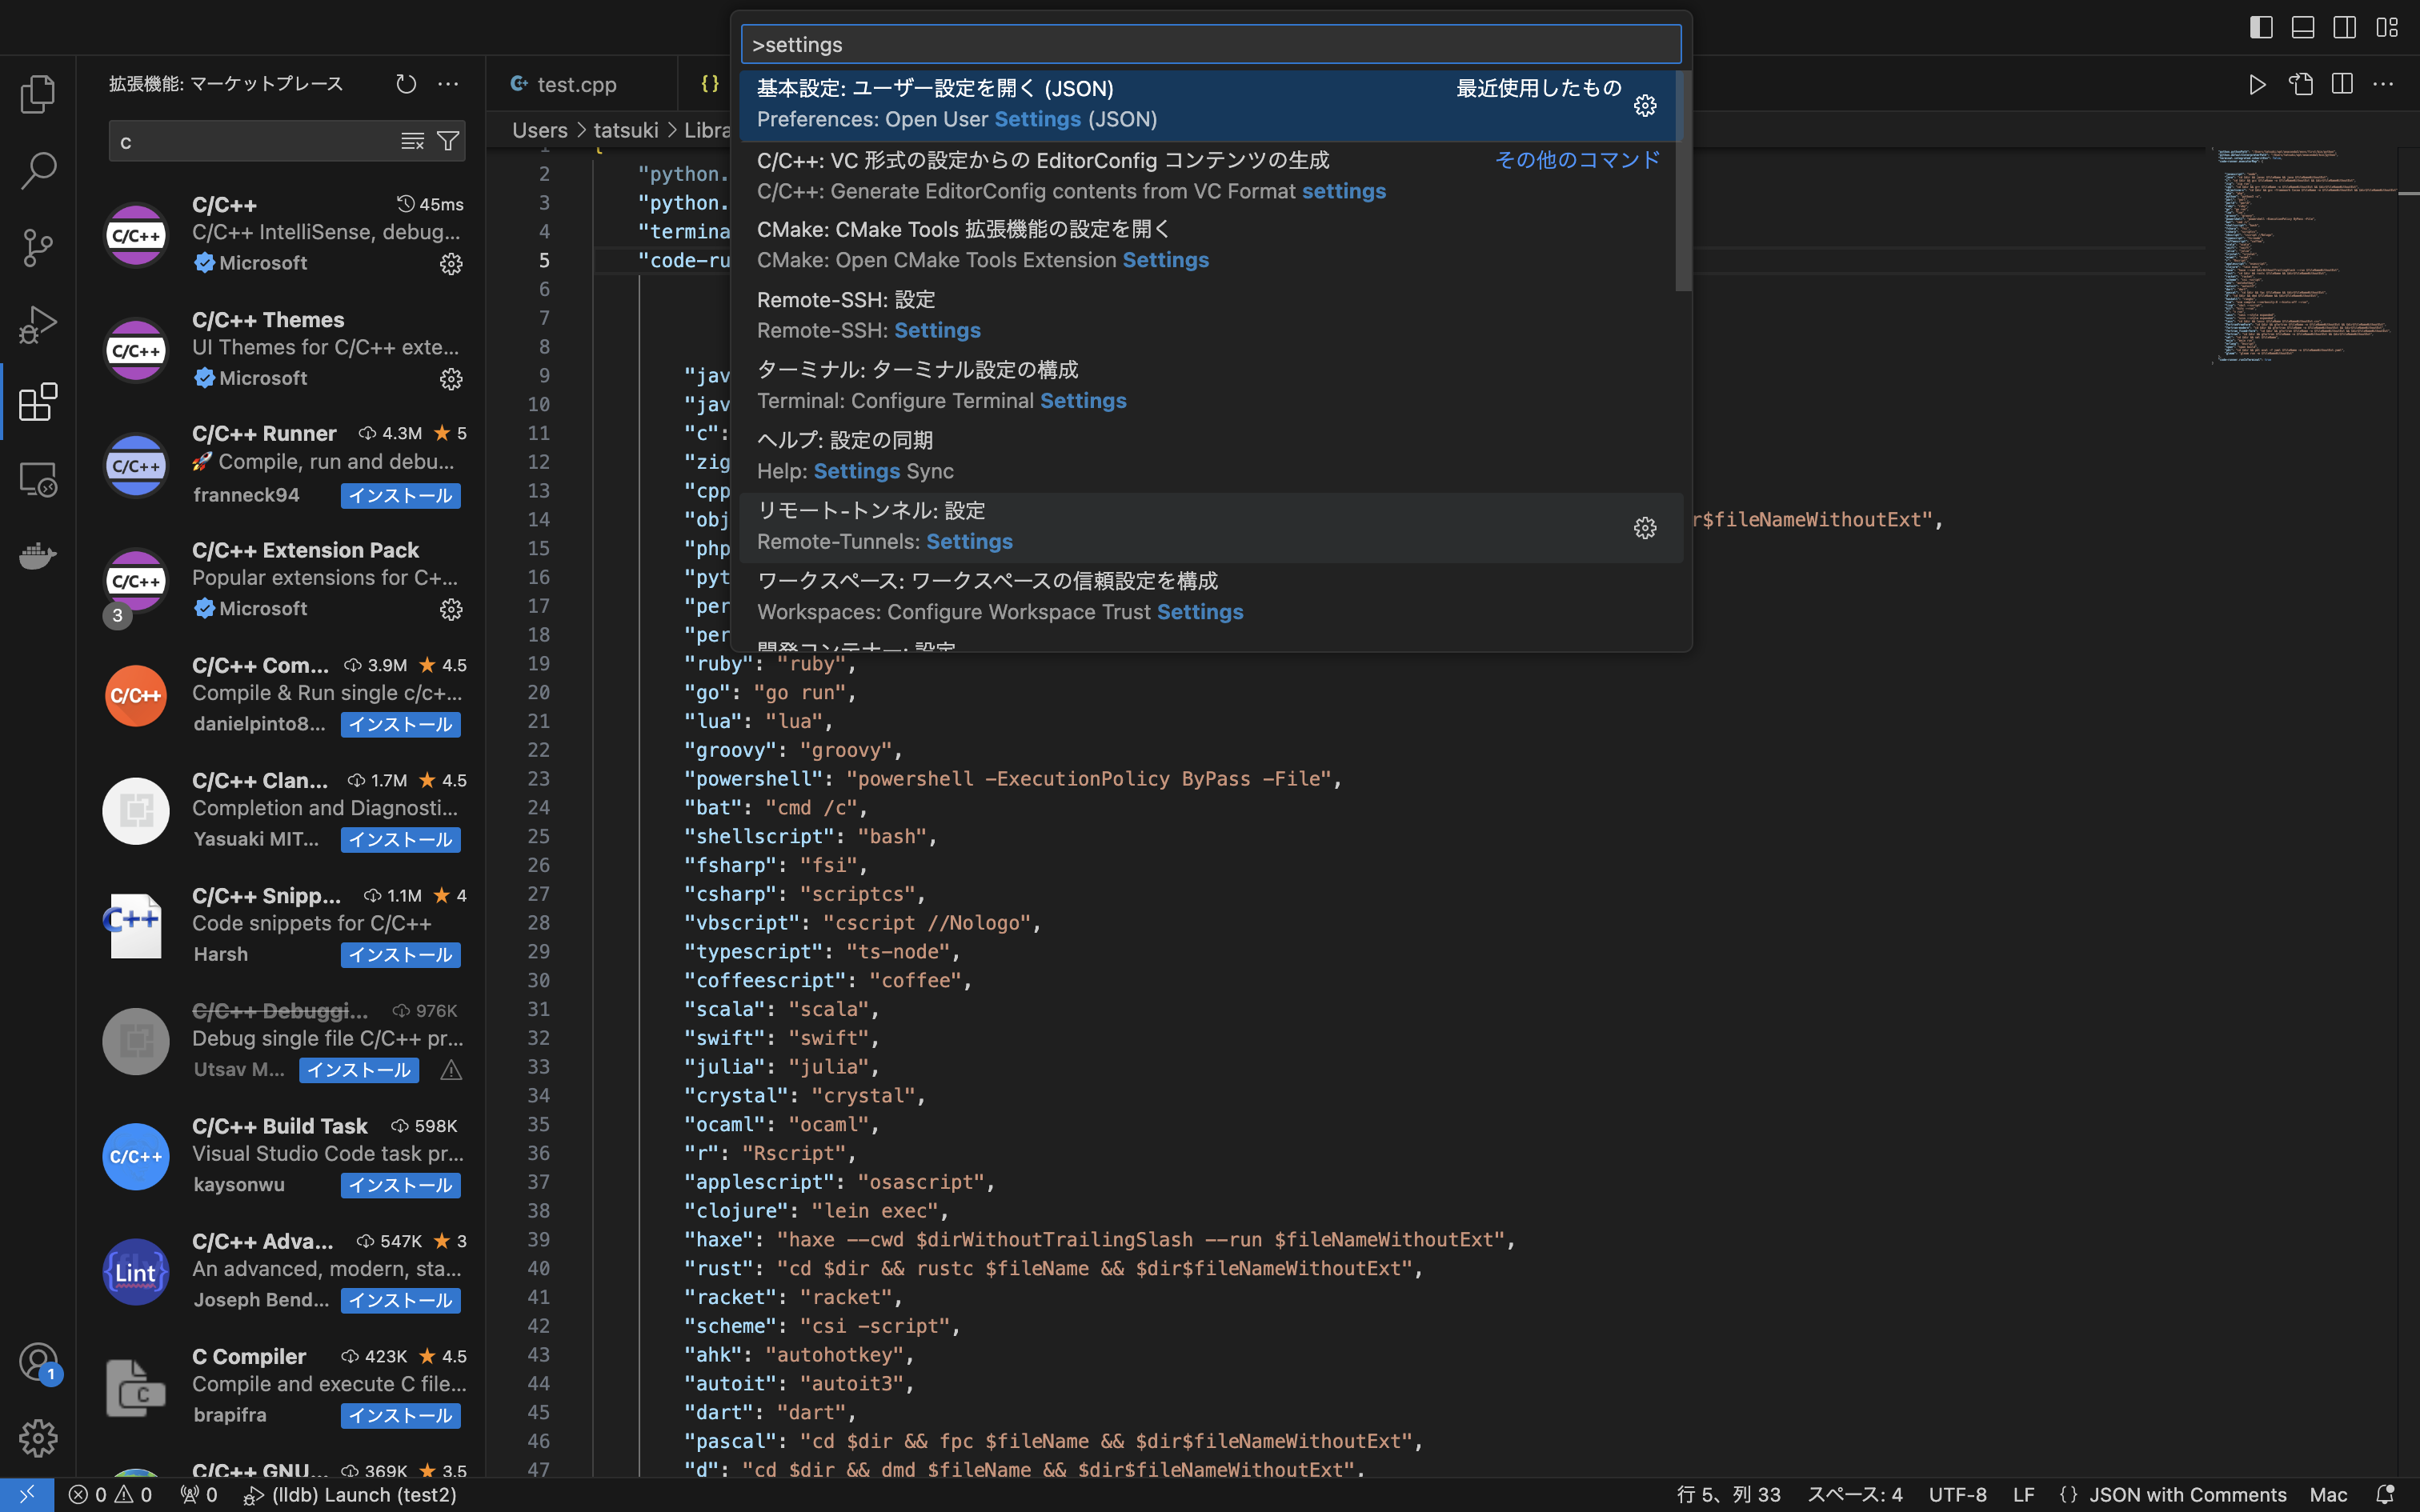The image size is (2420, 1512).
Task: Open Source Control view
Action: pos(38,247)
